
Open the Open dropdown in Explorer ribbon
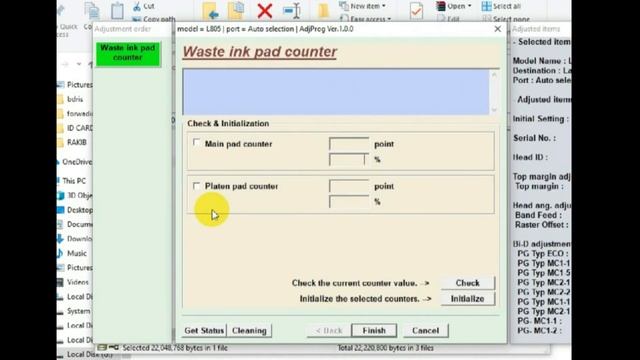coord(454,6)
